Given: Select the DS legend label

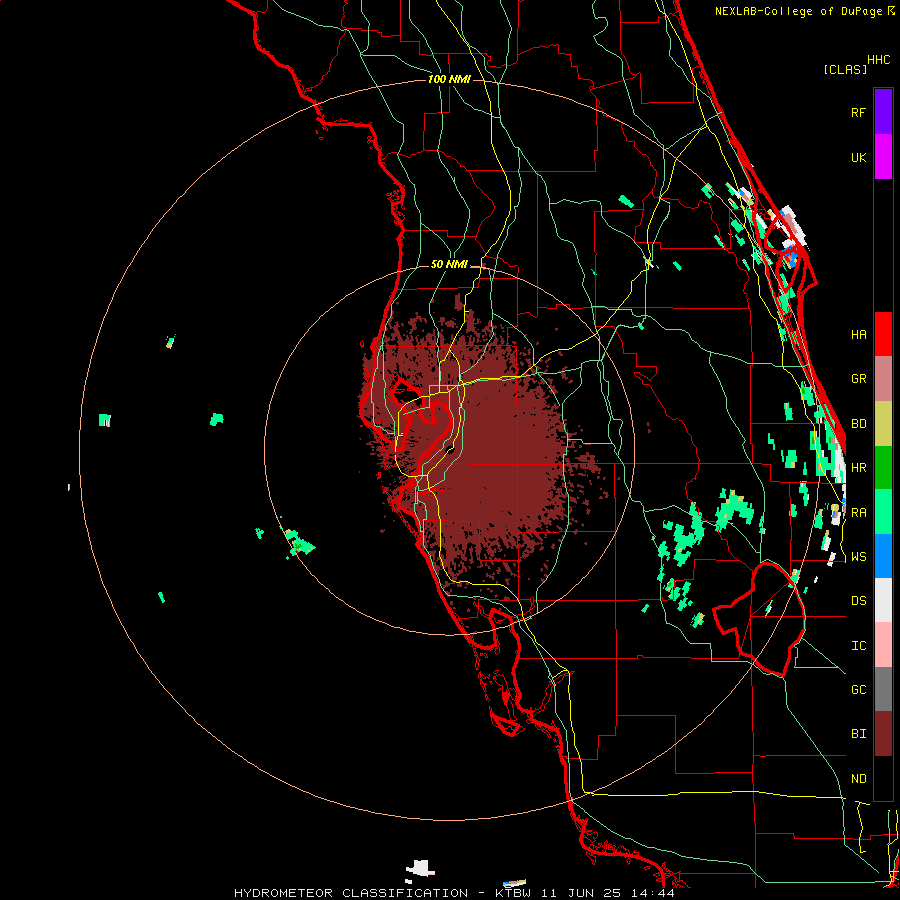Looking at the screenshot, I should pyautogui.click(x=858, y=601).
